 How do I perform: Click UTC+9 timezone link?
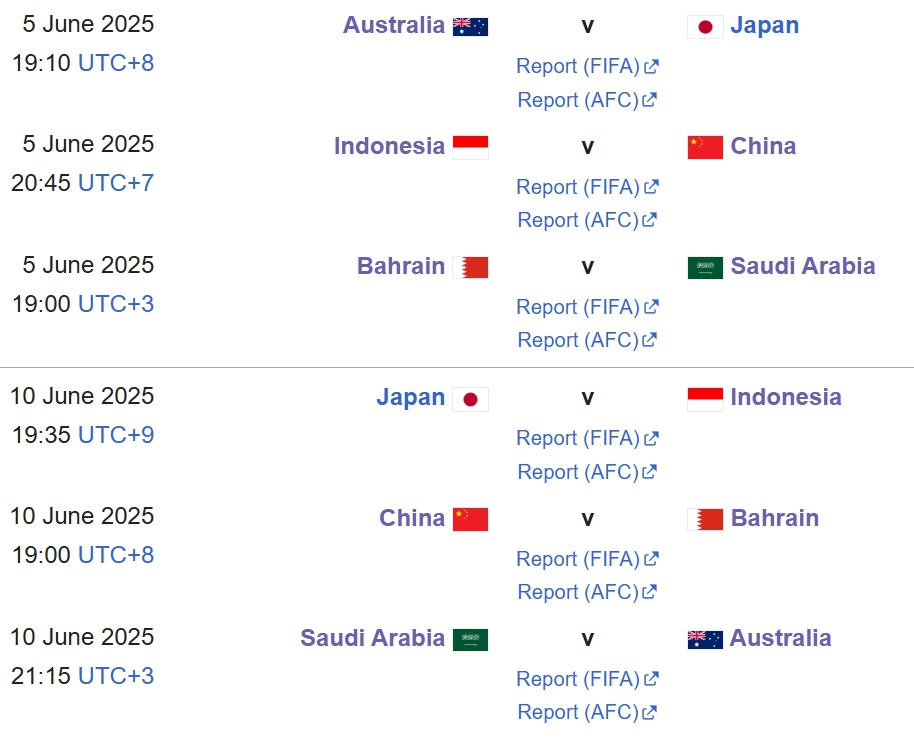(x=116, y=435)
